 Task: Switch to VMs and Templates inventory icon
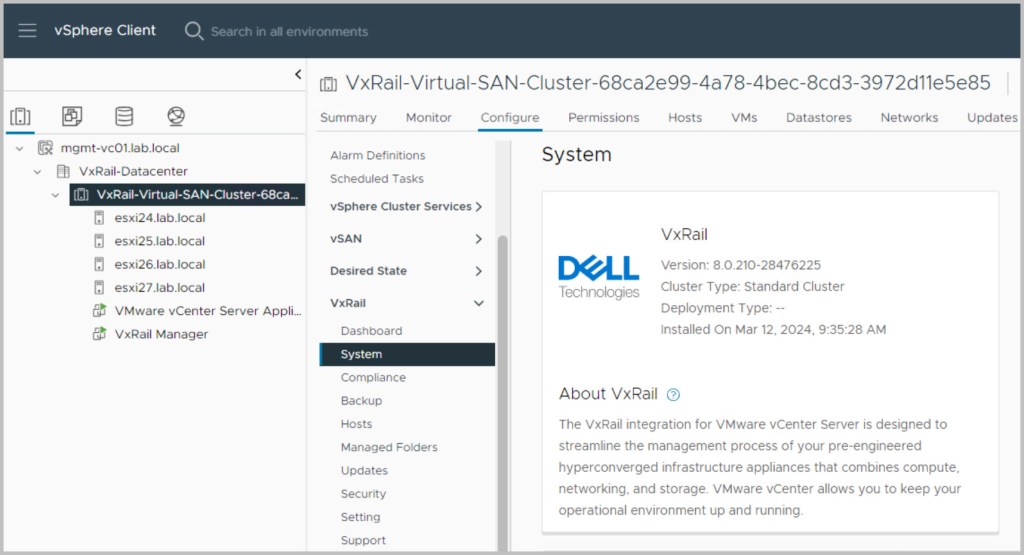[x=72, y=116]
